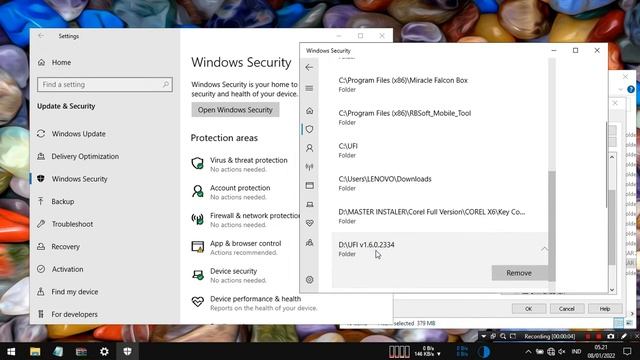The image size is (640, 360).
Task: Open Account protection link in Settings
Action: point(240,188)
